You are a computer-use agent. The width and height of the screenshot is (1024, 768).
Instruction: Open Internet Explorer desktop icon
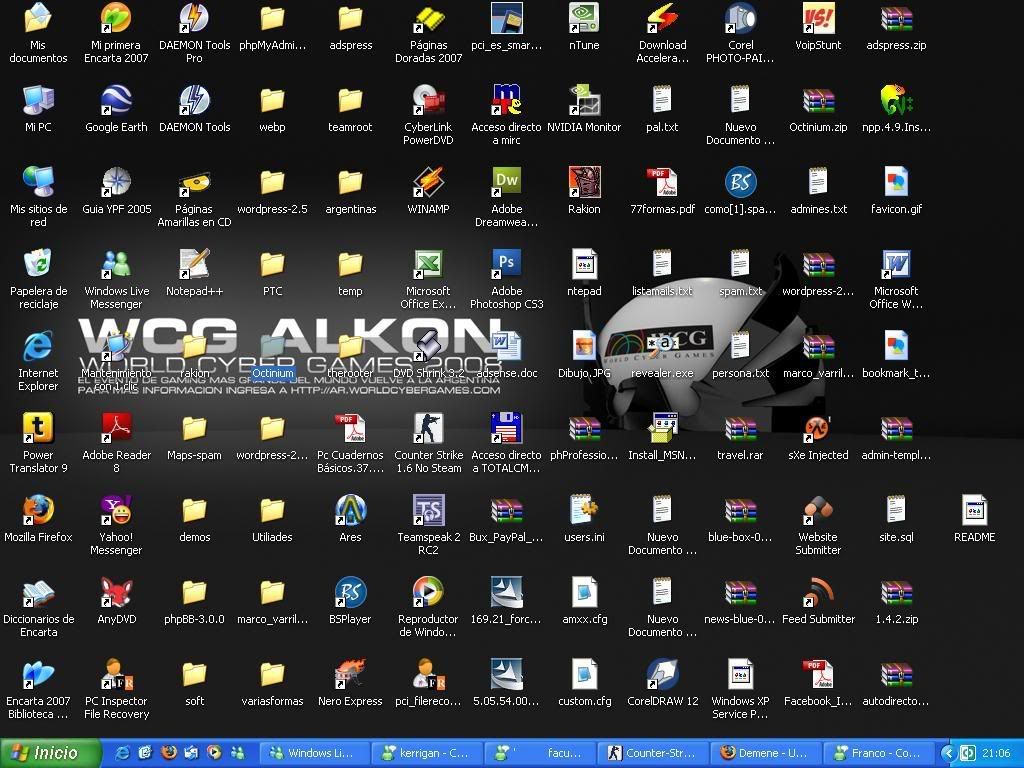tap(38, 346)
